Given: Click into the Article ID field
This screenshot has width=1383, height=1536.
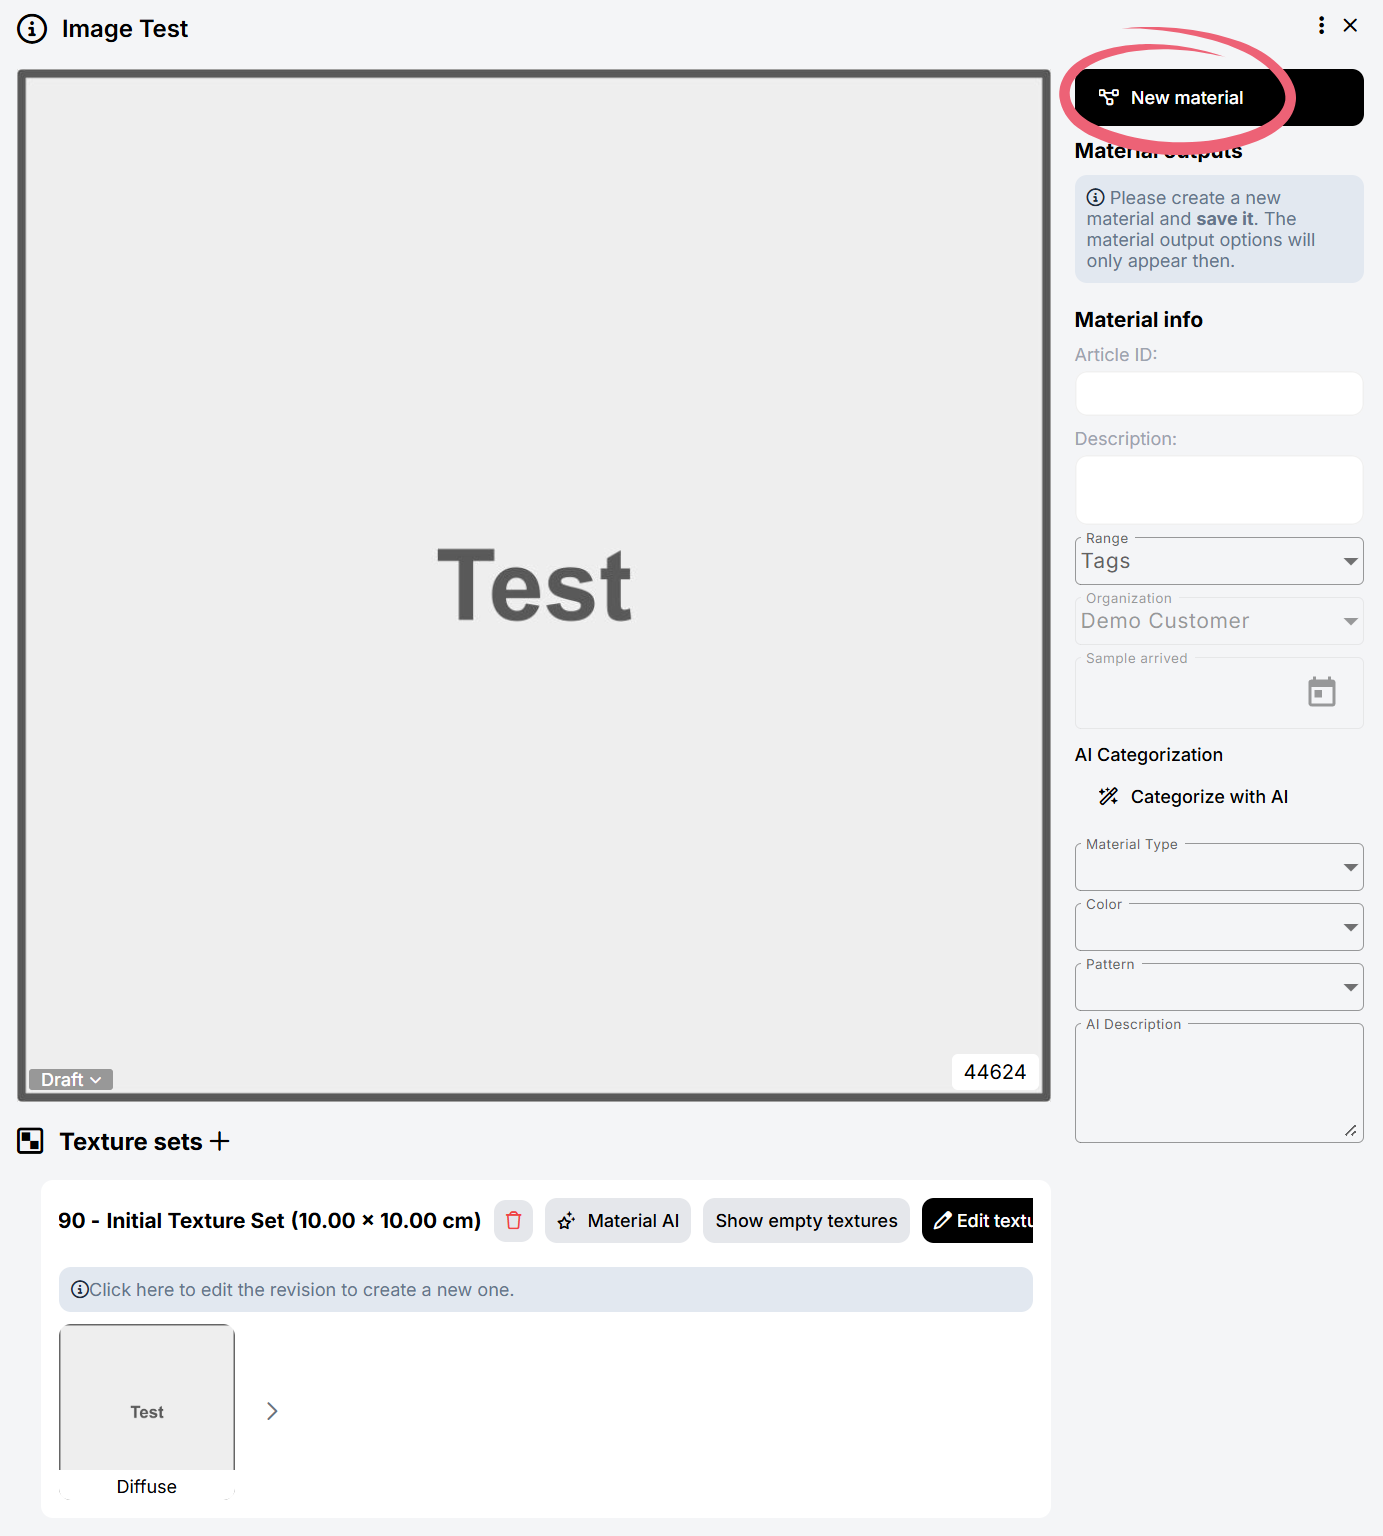Looking at the screenshot, I should click(1218, 394).
